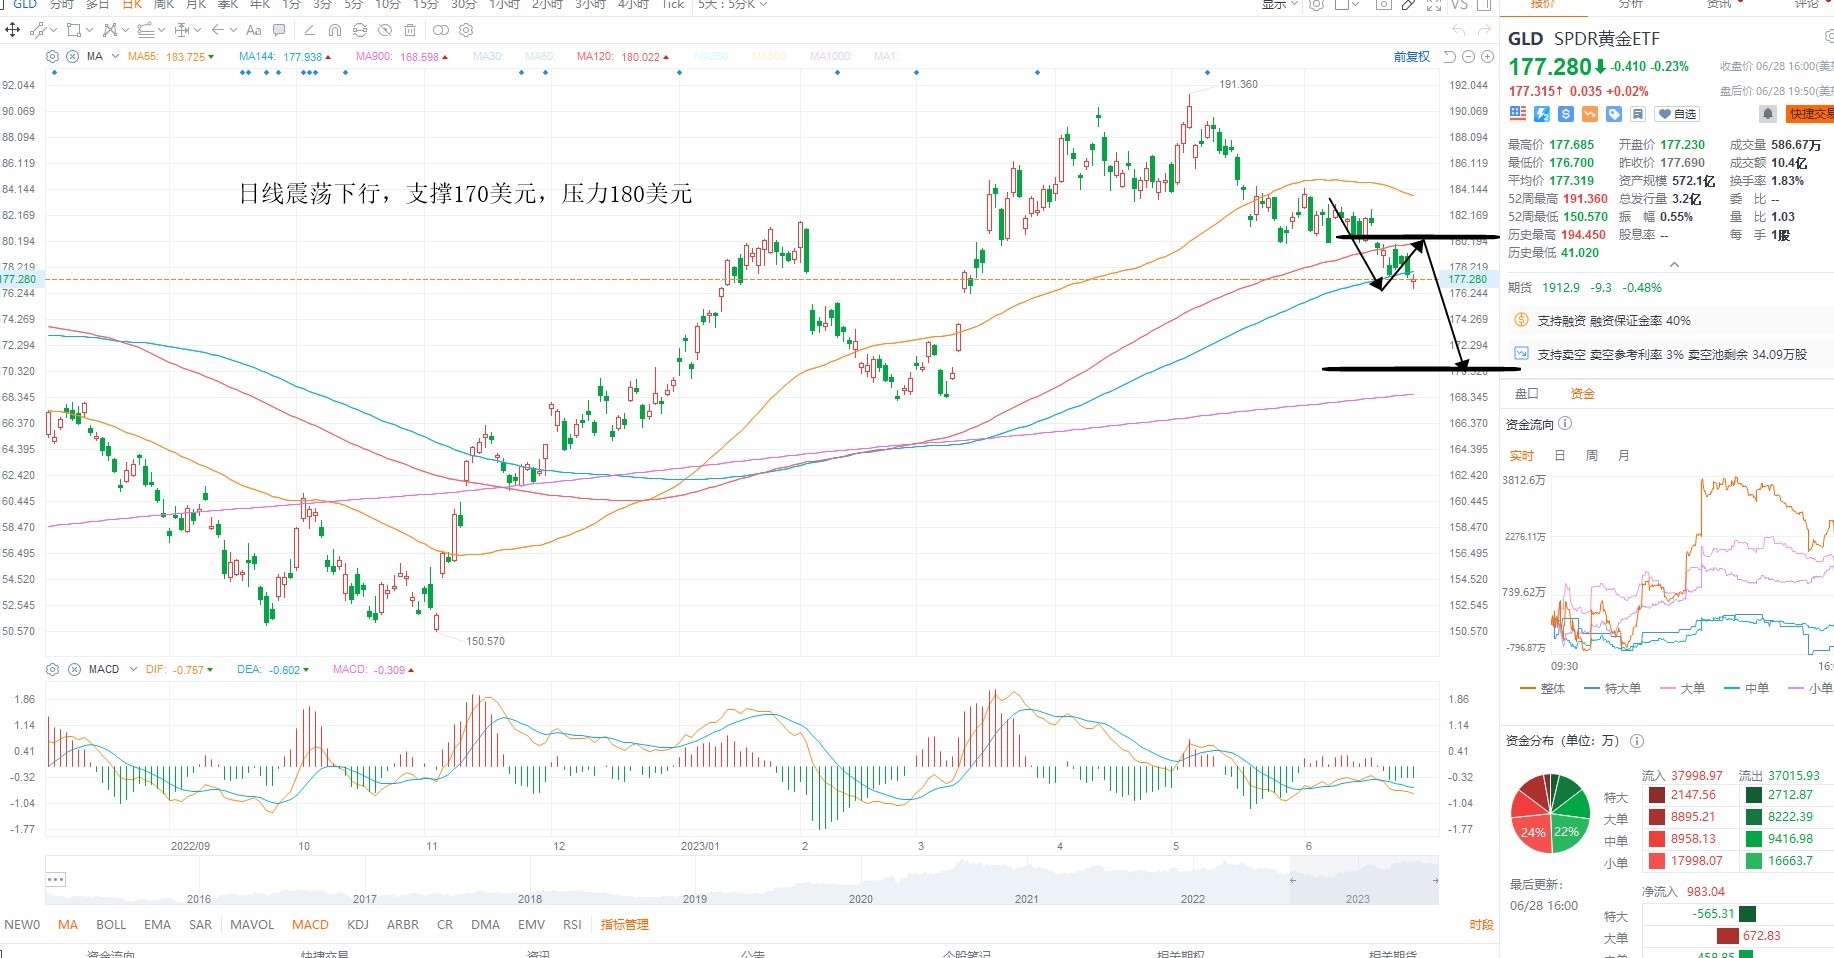Switch to the 盘口 order book tab
This screenshot has width=1834, height=958.
1527,394
